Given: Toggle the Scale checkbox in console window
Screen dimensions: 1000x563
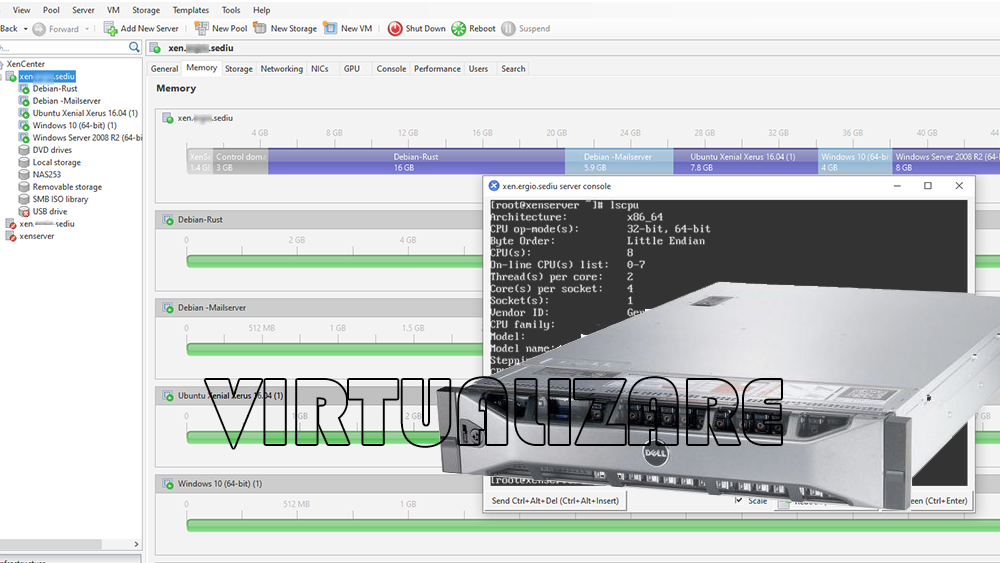Looking at the screenshot, I should click(x=739, y=501).
